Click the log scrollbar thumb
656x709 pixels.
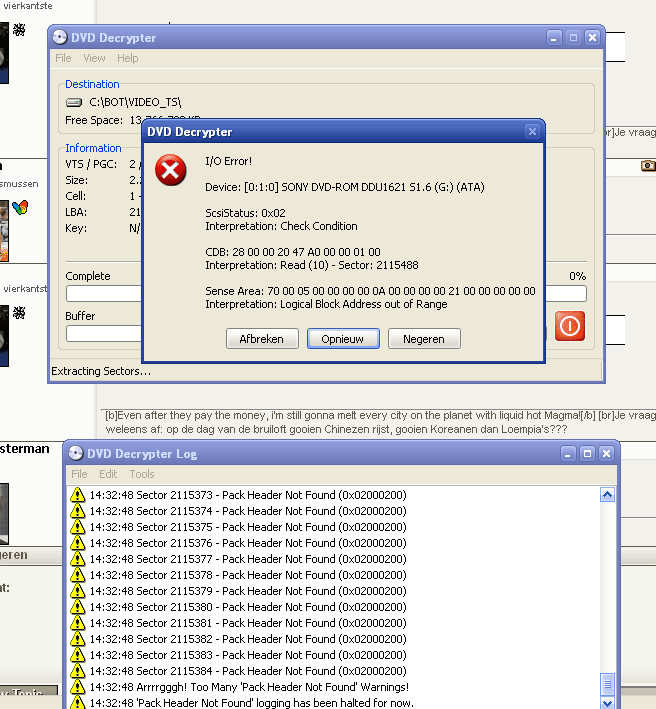click(x=607, y=684)
